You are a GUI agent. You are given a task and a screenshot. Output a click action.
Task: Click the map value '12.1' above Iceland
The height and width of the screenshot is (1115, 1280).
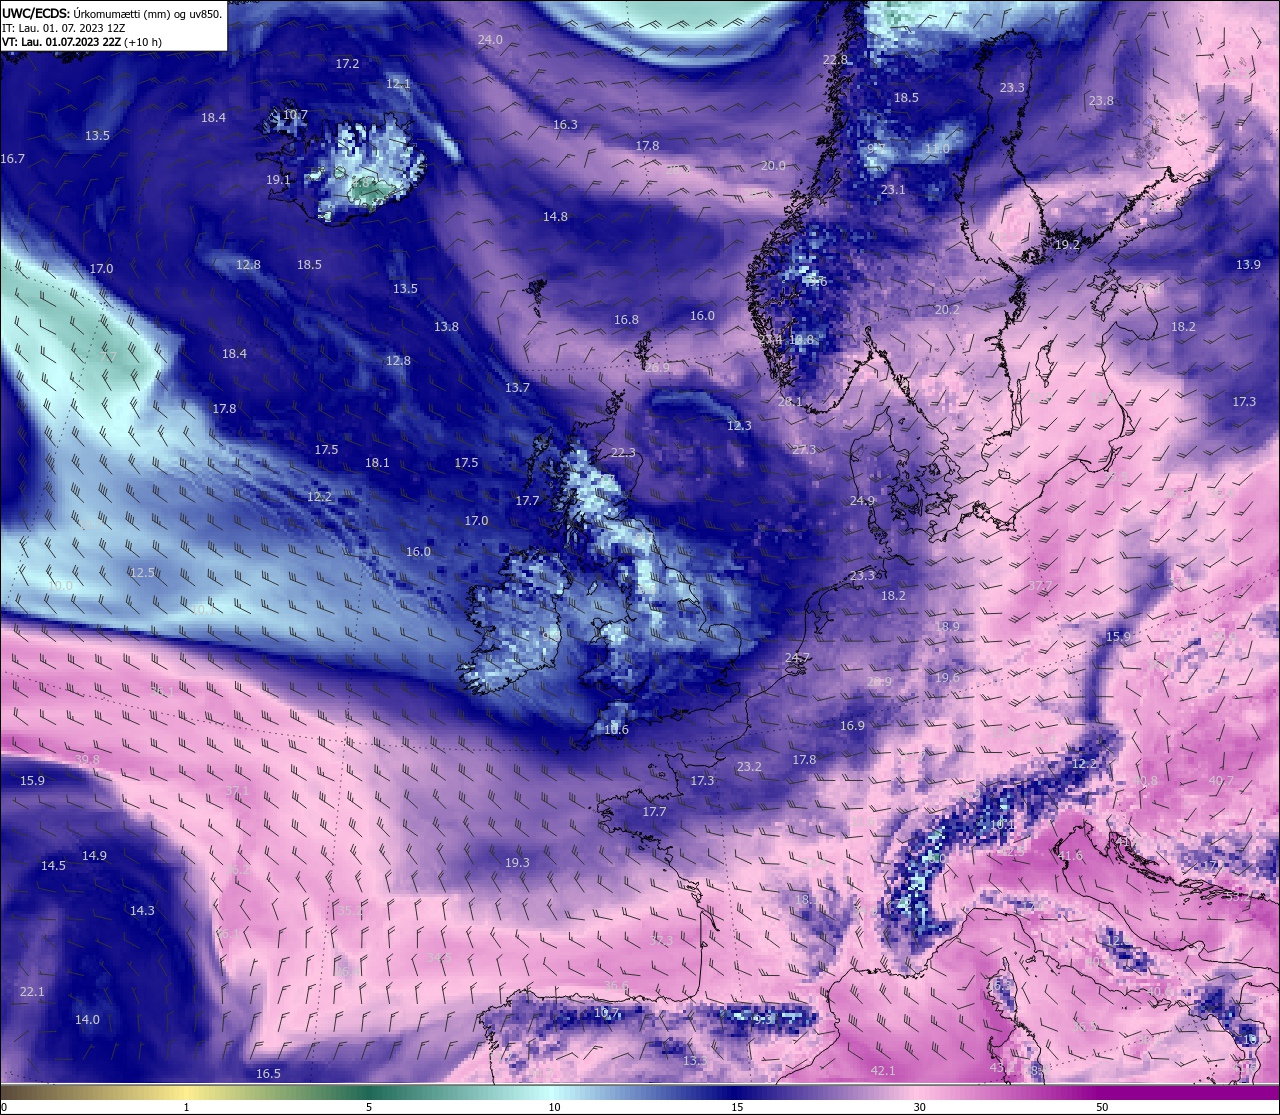[398, 84]
